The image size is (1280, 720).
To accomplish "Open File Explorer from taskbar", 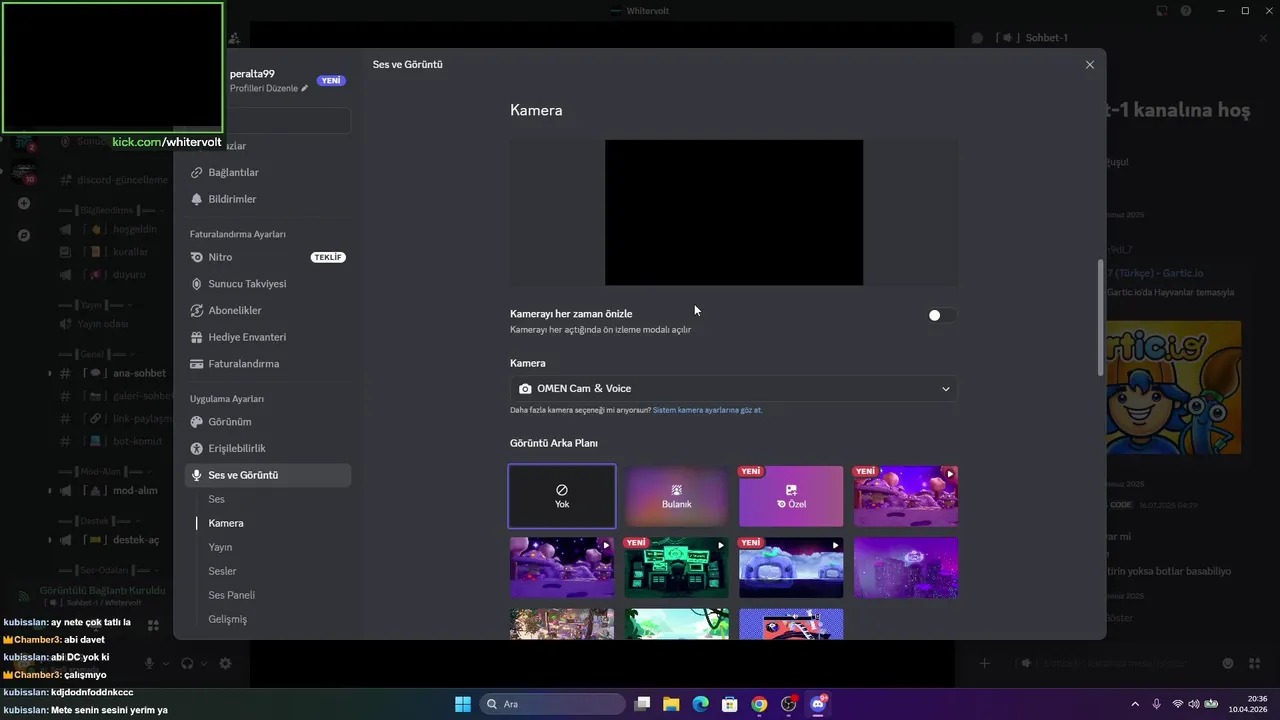I will (x=671, y=704).
